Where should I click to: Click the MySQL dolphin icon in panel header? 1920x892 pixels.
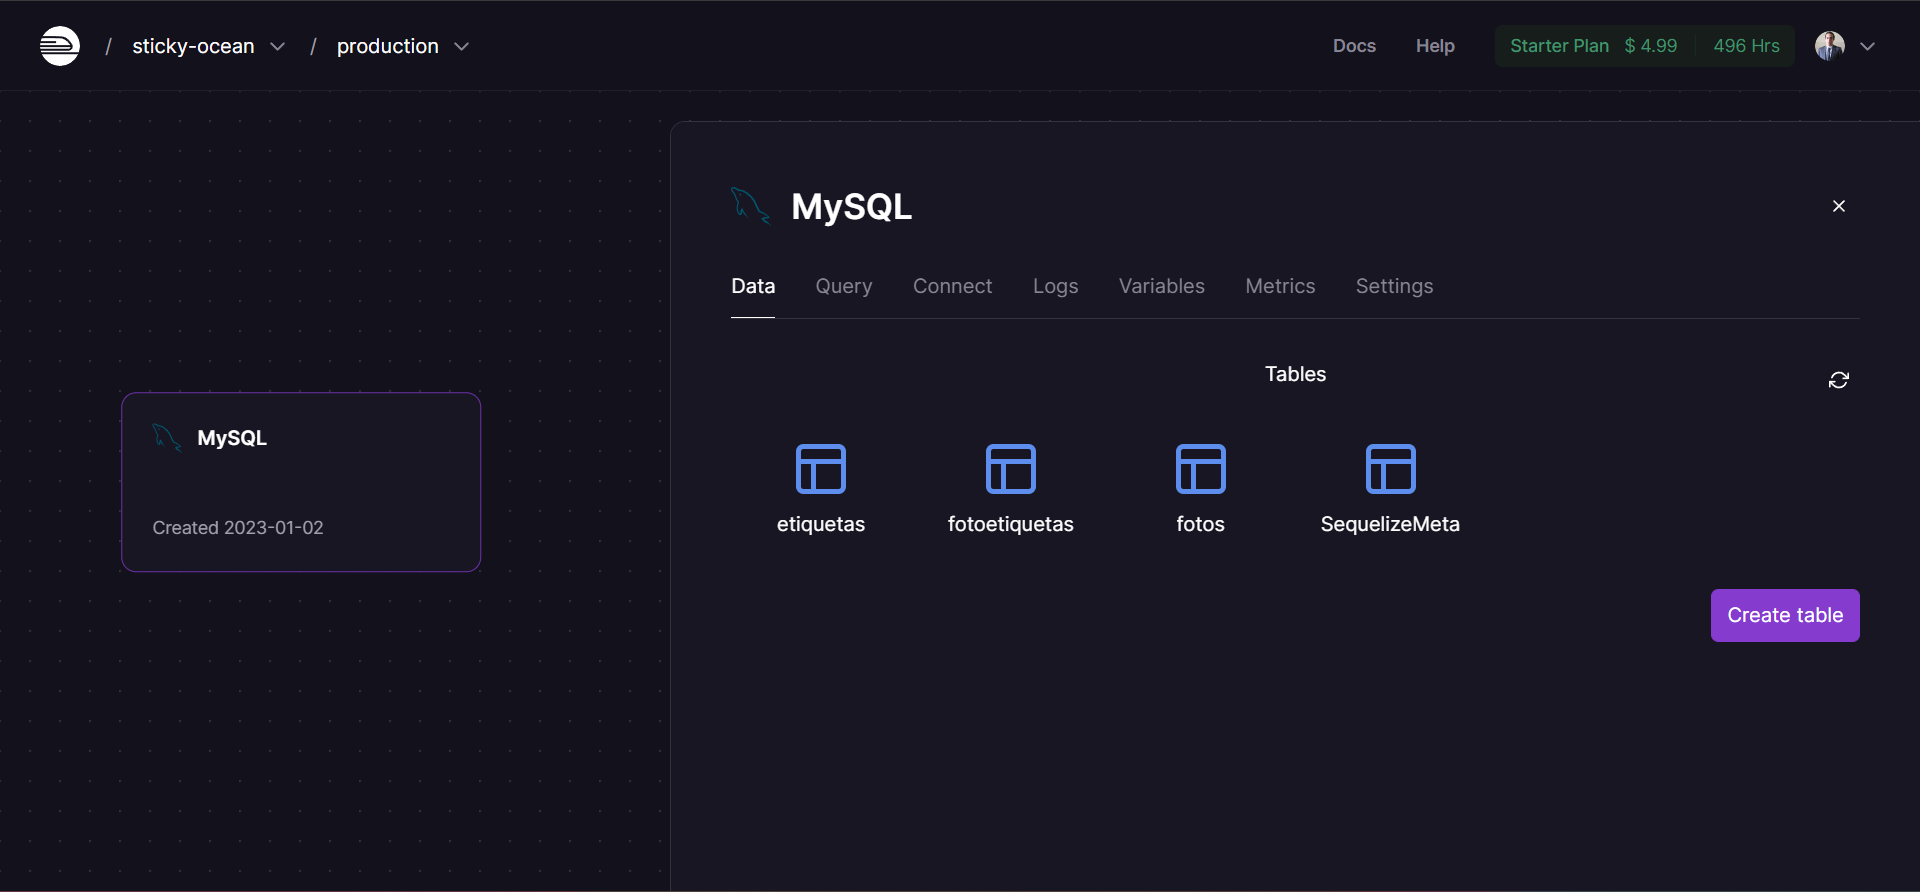[750, 206]
